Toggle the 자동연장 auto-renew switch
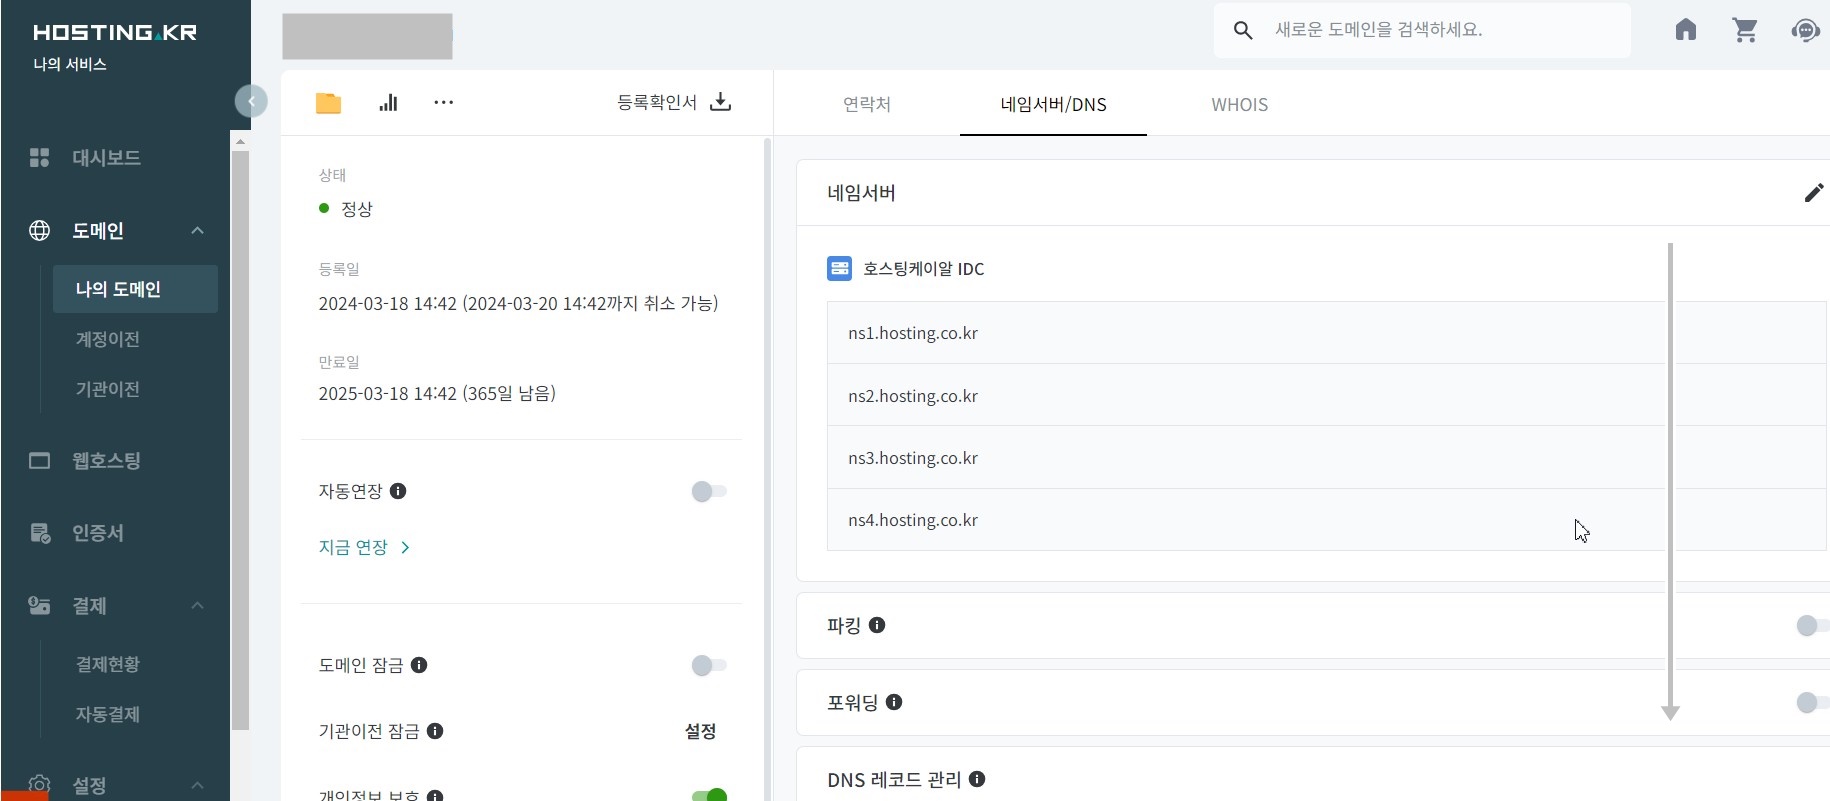1830x801 pixels. pos(709,491)
